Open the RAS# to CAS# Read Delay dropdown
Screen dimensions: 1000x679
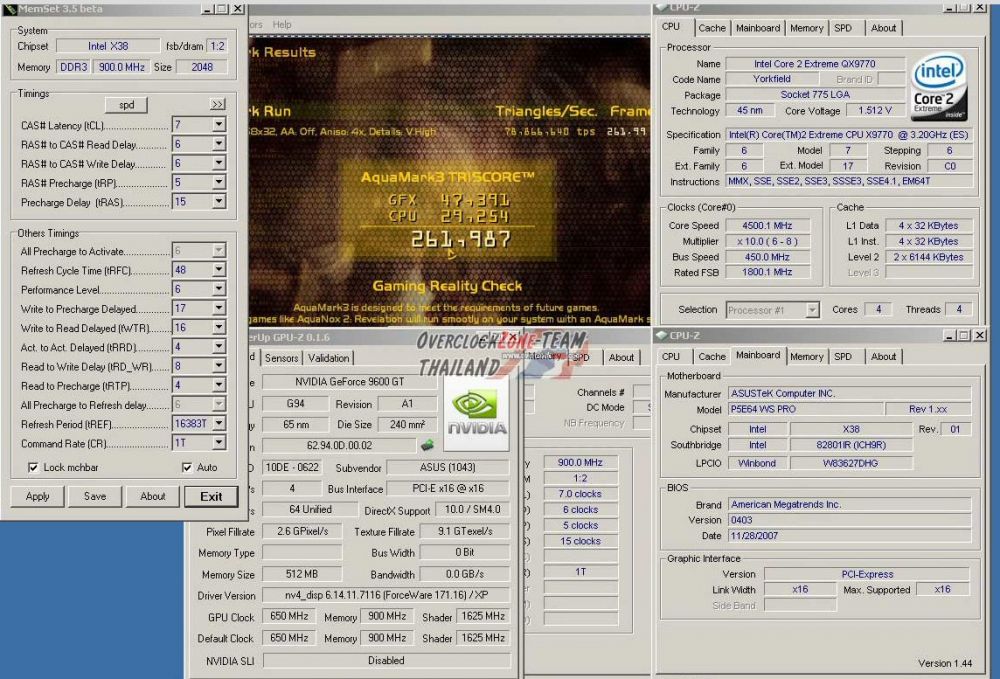pyautogui.click(x=219, y=144)
